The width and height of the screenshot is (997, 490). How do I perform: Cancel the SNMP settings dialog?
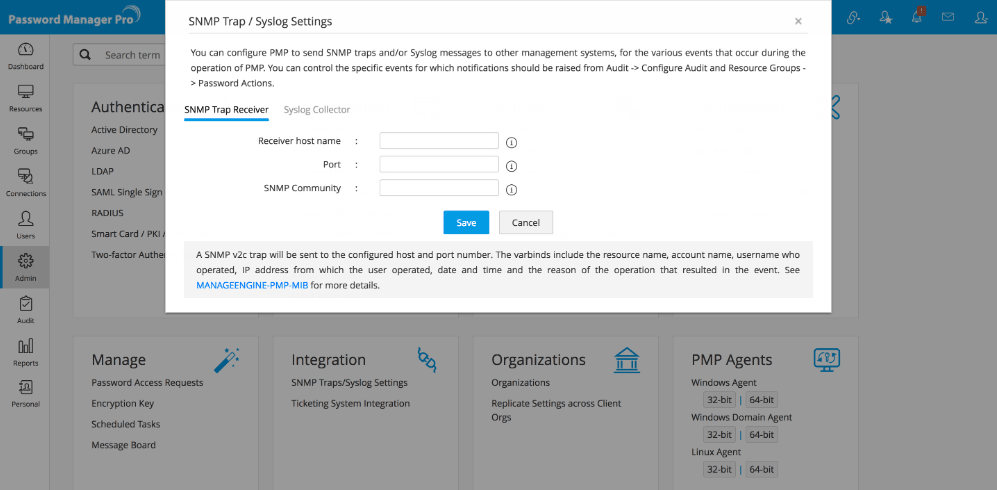click(x=526, y=222)
